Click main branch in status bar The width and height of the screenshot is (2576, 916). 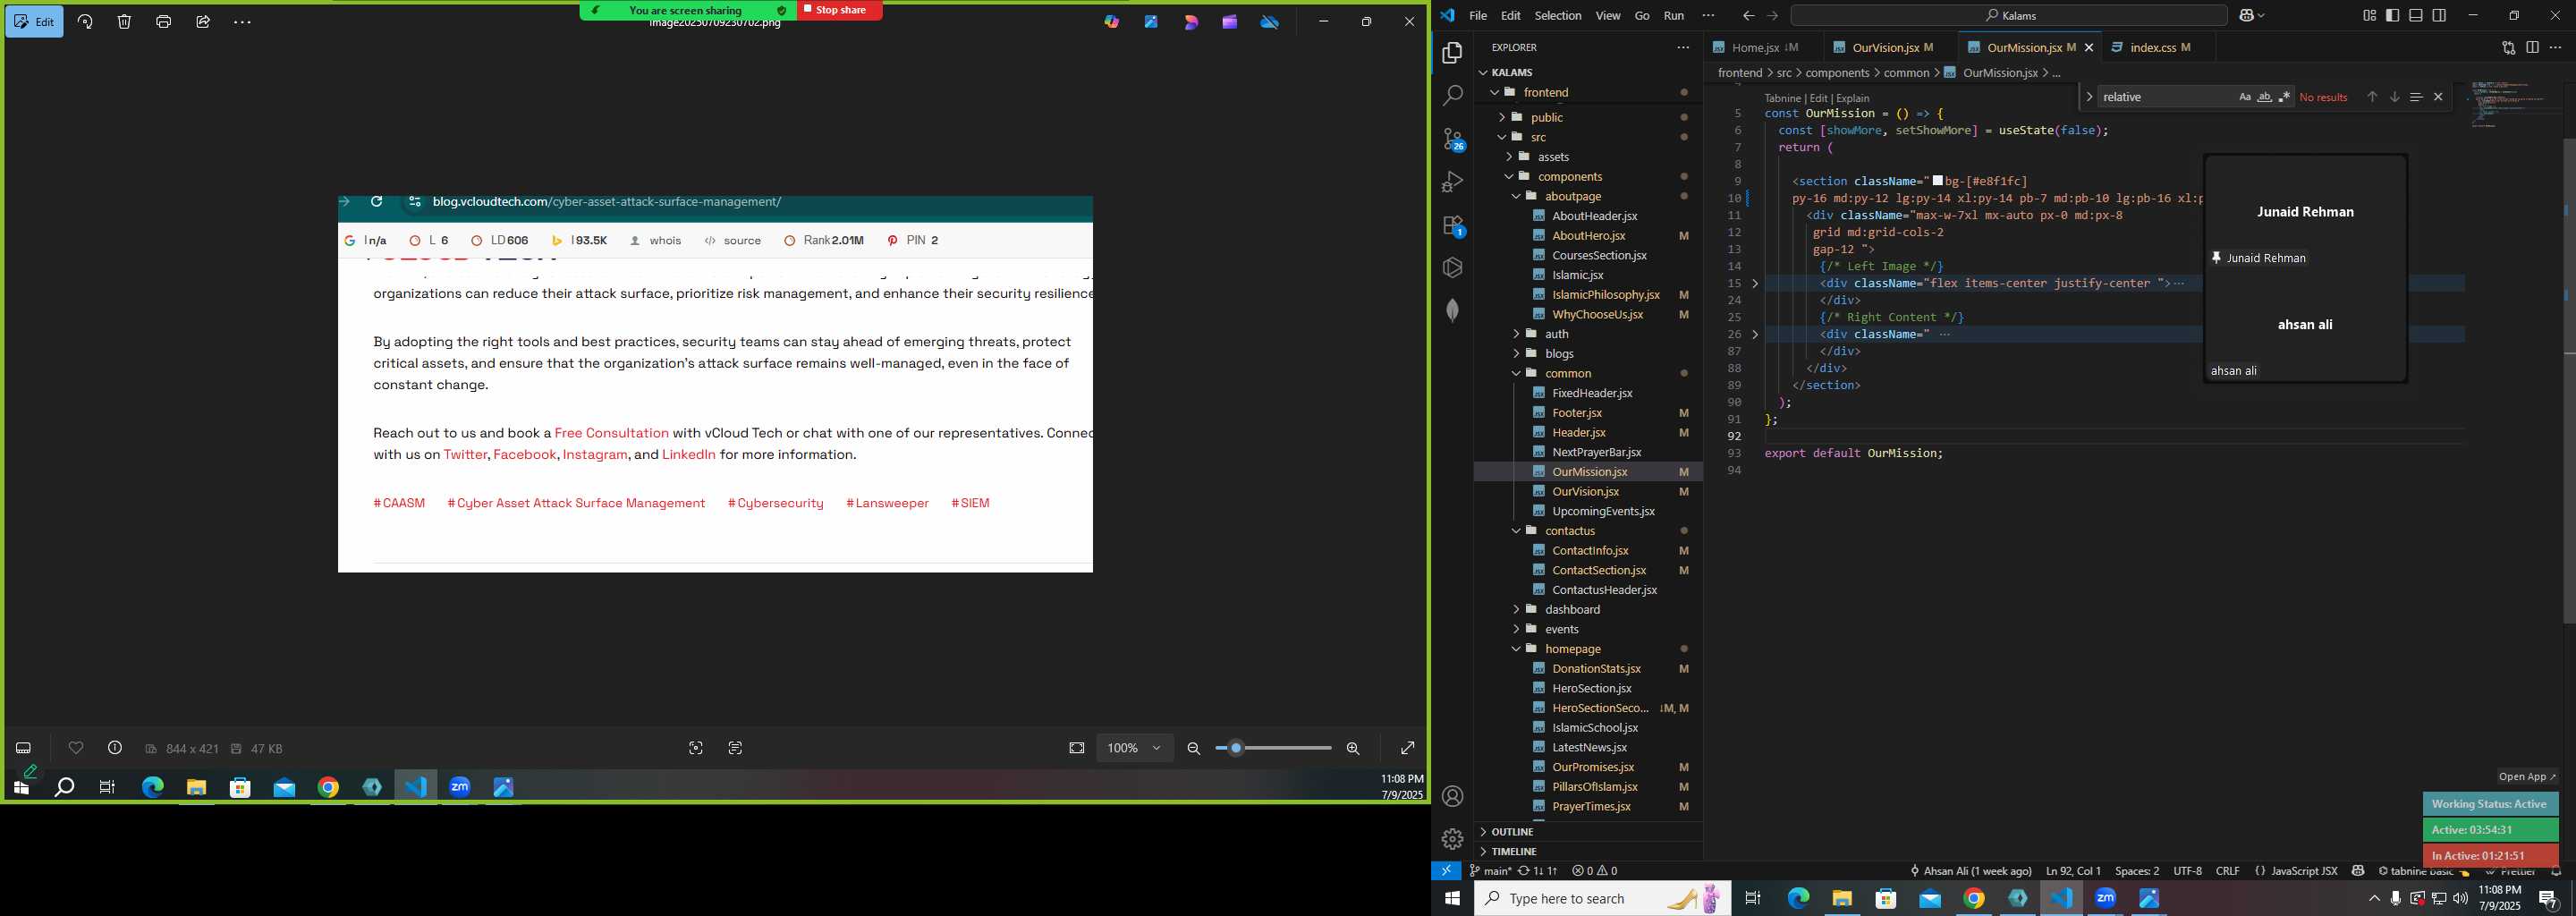(1490, 871)
